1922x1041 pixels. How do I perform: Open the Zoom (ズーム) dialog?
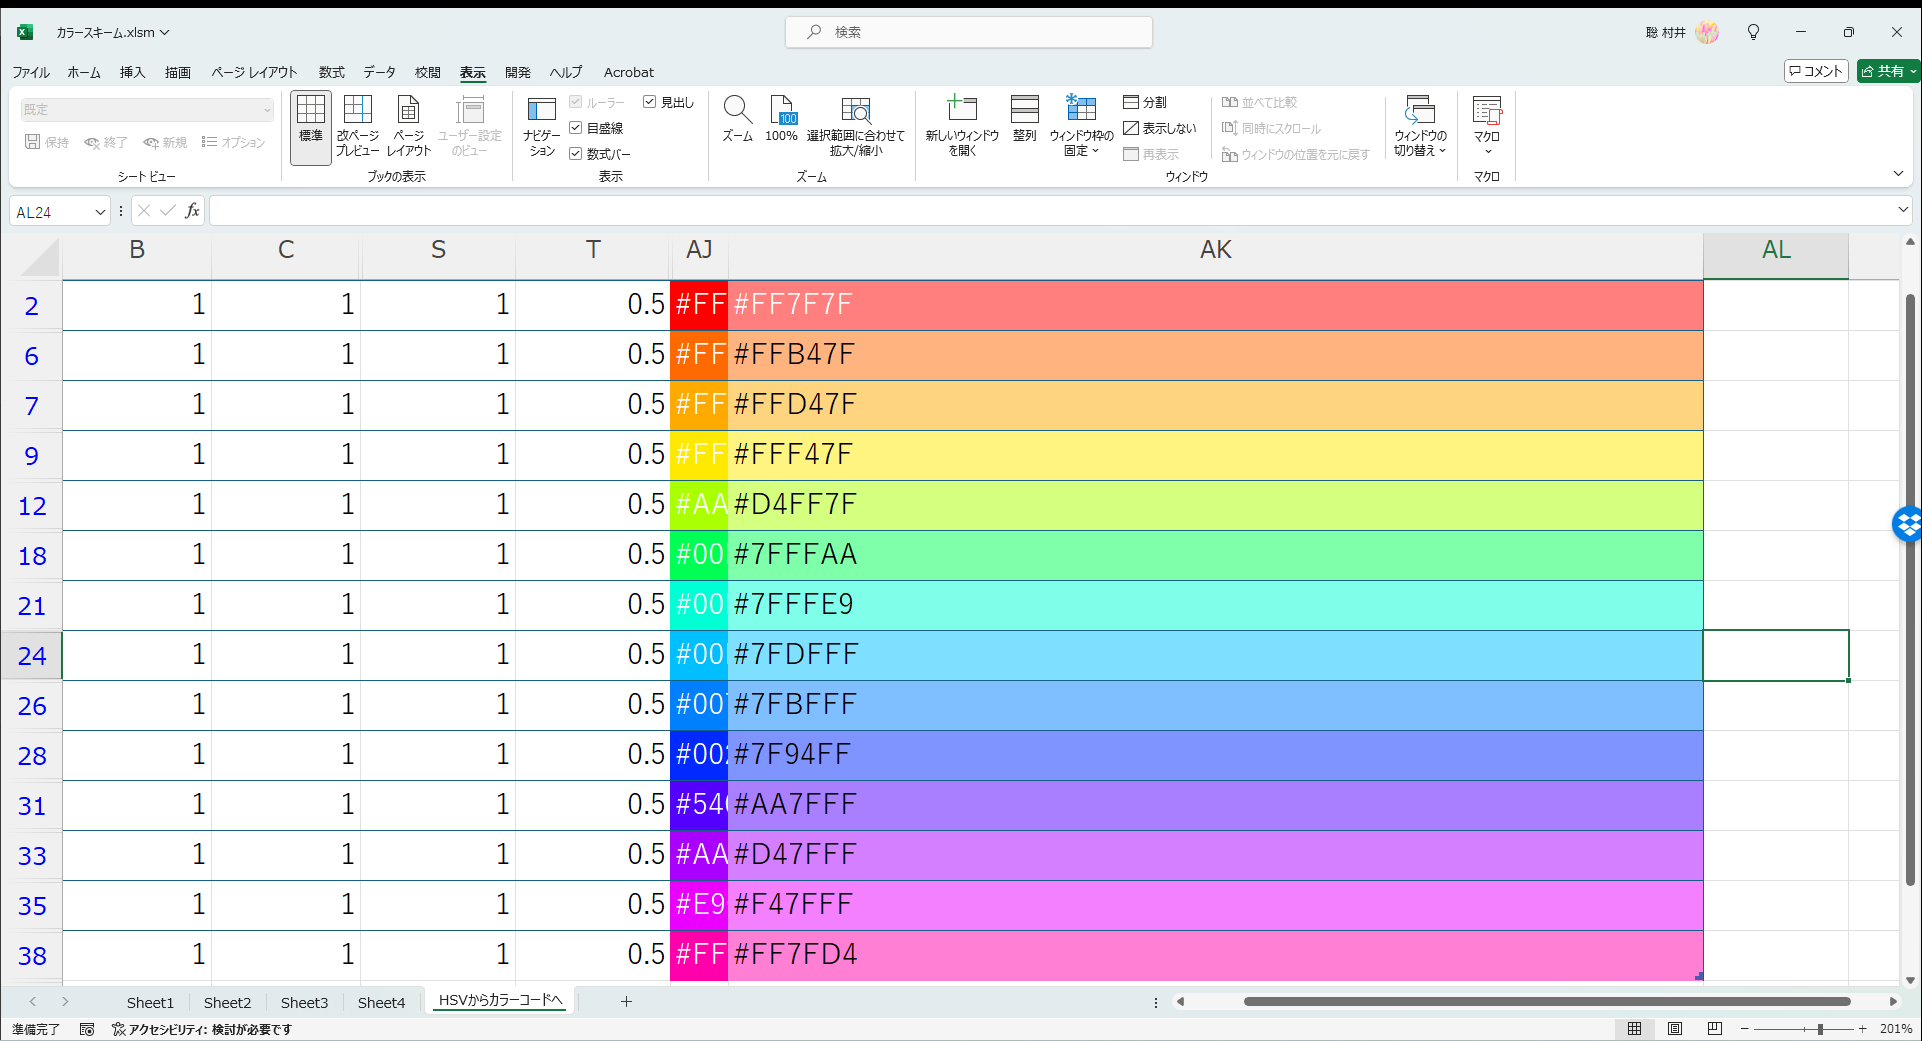tap(737, 118)
